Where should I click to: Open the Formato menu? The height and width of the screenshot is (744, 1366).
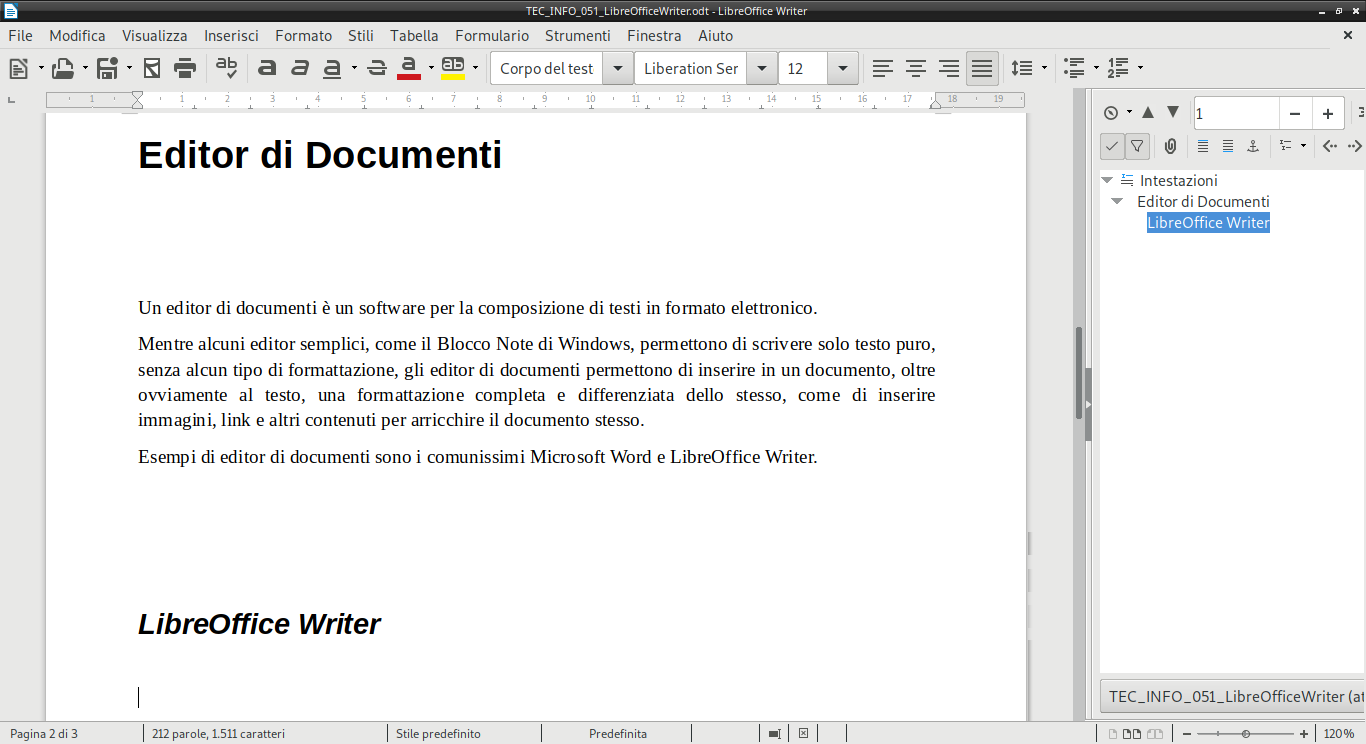pyautogui.click(x=303, y=35)
